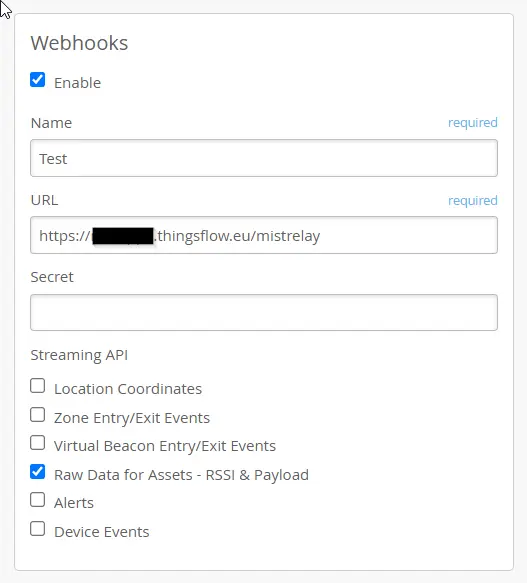Focus the Name field containing Test
This screenshot has width=527, height=583.
point(264,158)
